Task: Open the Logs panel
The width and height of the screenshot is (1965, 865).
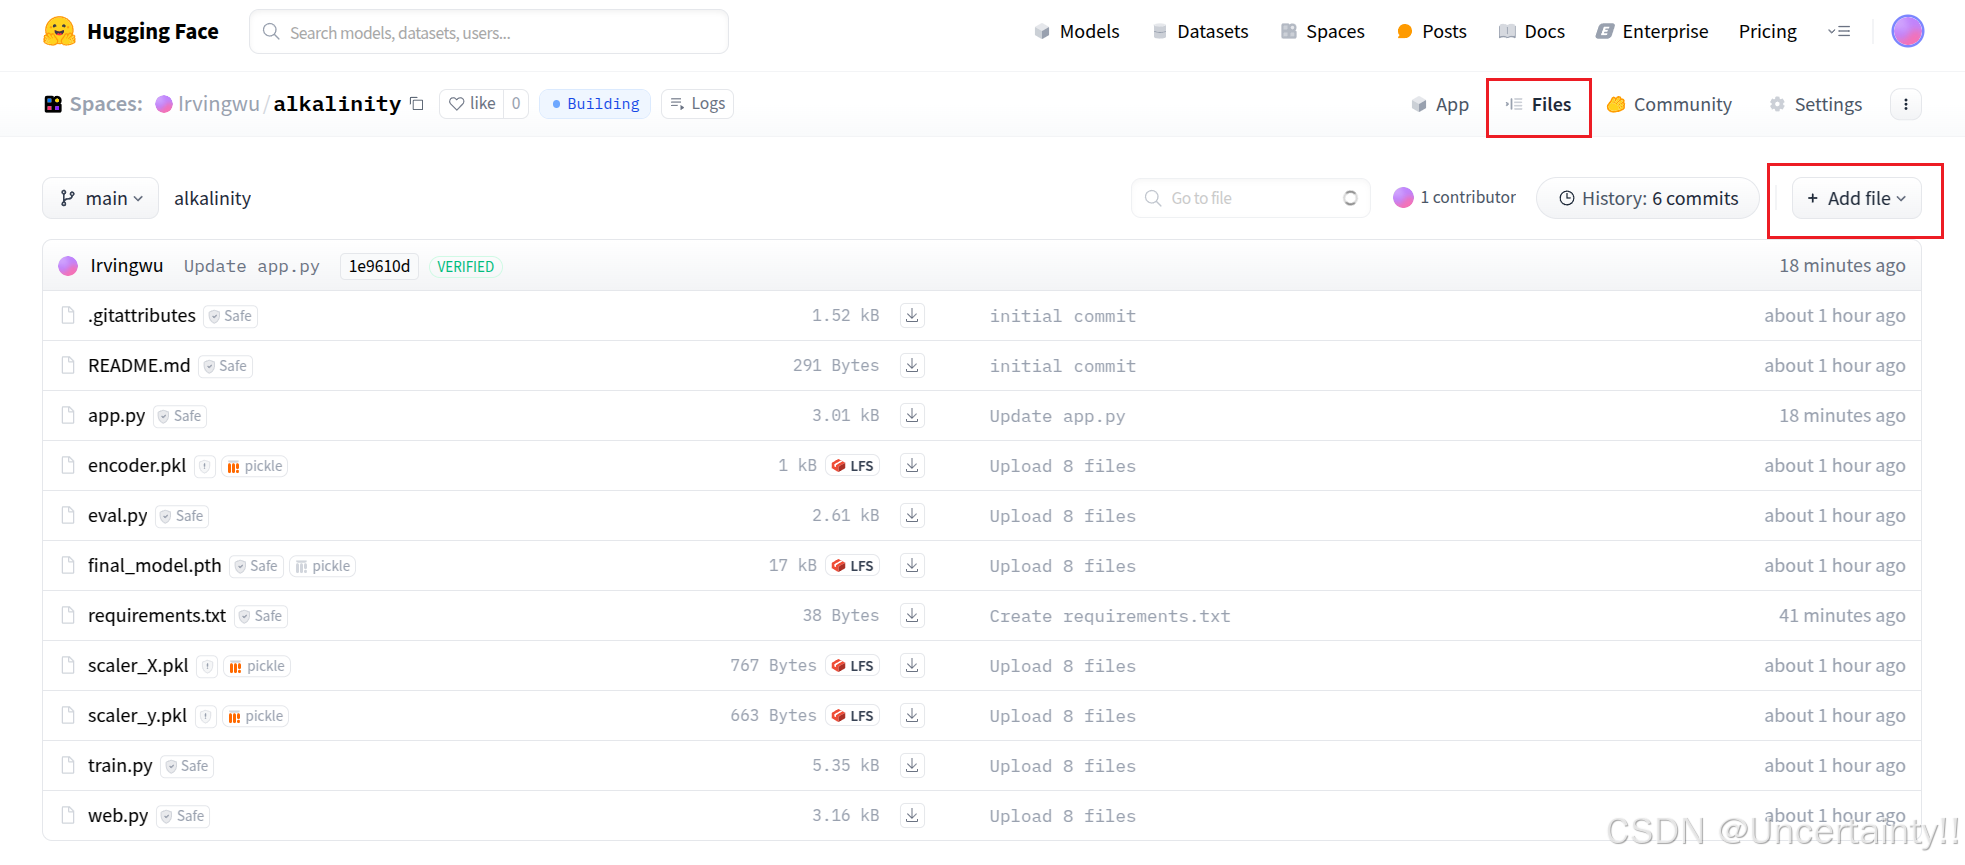Action: [697, 104]
